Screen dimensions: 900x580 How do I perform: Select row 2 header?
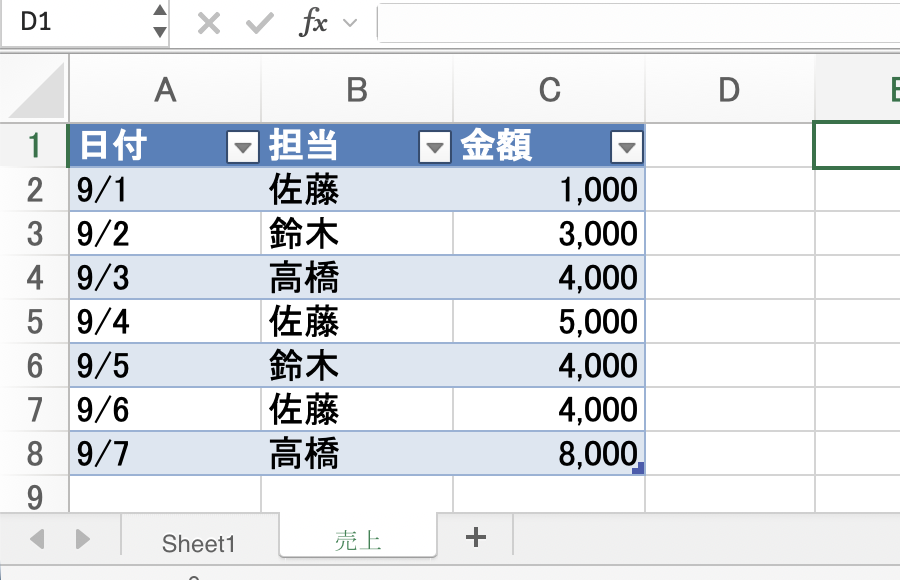[34, 190]
